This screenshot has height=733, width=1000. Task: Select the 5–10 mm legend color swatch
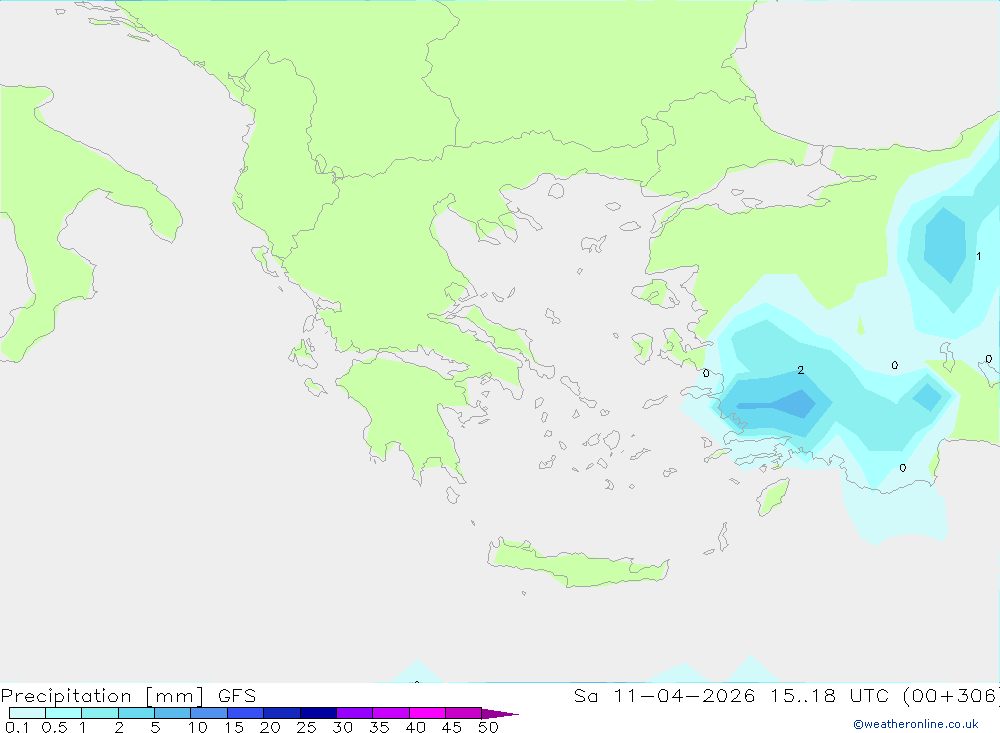173,713
